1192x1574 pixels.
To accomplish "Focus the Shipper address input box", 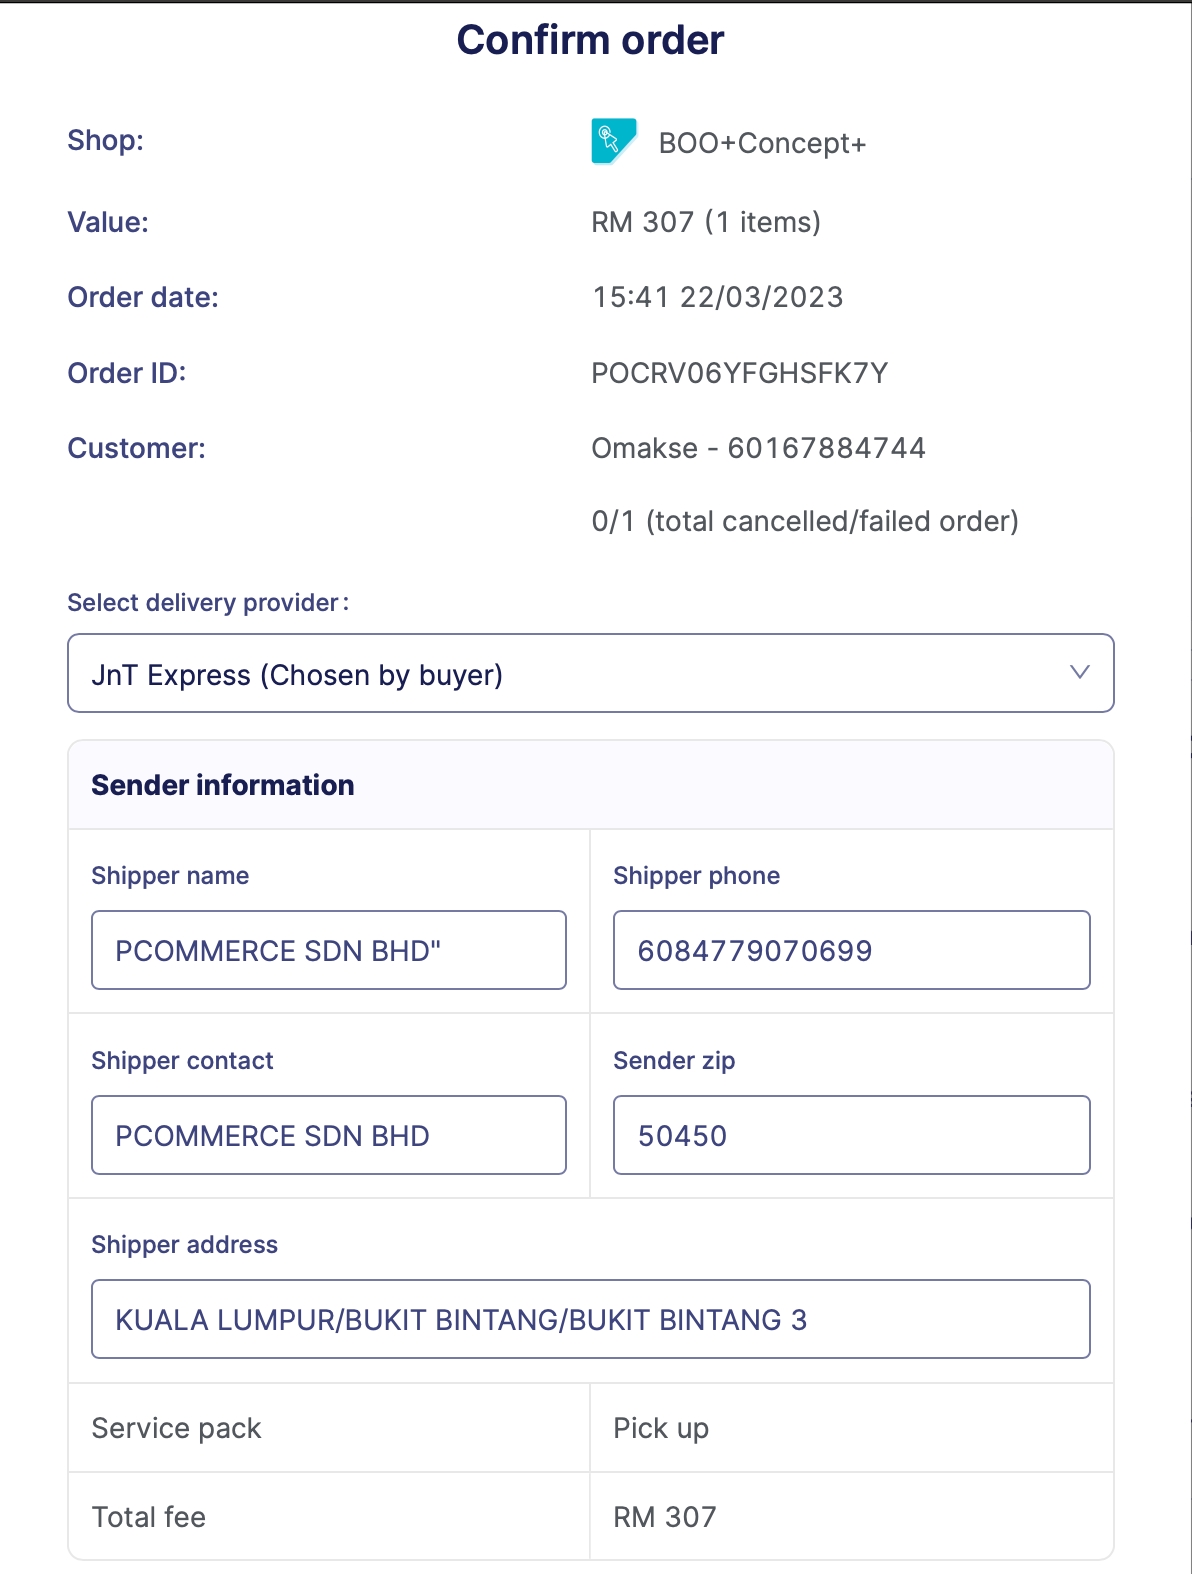I will [590, 1319].
